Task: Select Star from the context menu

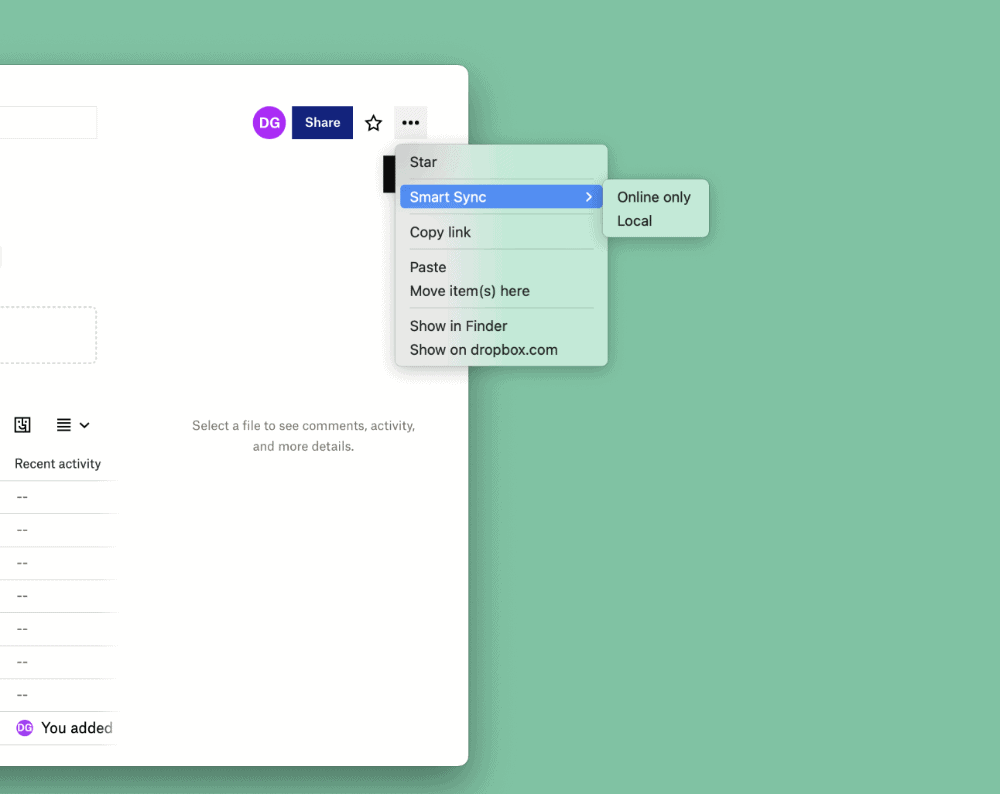Action: click(x=423, y=162)
